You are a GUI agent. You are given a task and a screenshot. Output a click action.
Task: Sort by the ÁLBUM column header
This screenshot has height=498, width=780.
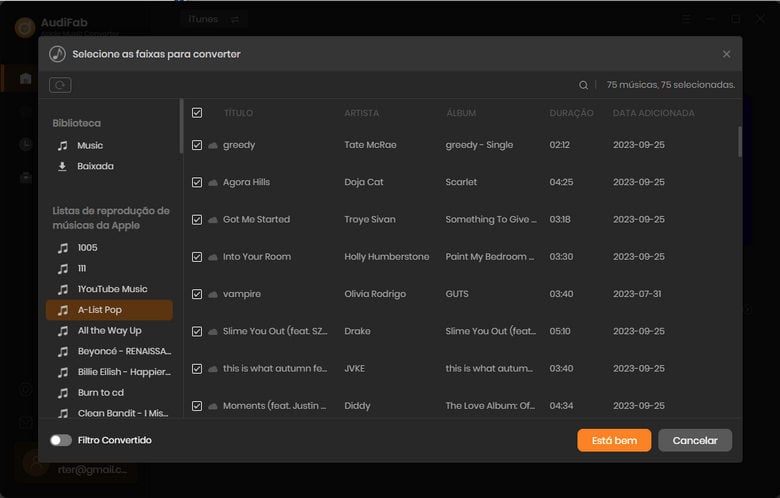click(x=461, y=113)
